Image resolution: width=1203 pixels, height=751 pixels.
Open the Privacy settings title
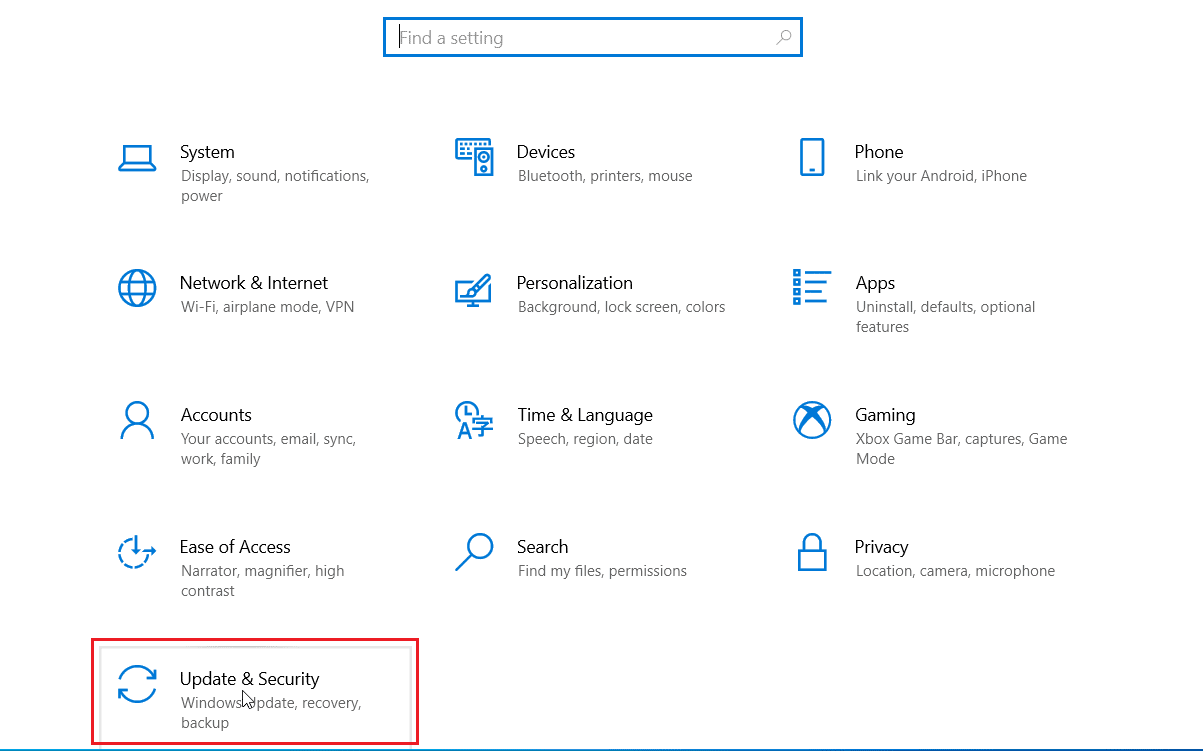[x=881, y=547]
